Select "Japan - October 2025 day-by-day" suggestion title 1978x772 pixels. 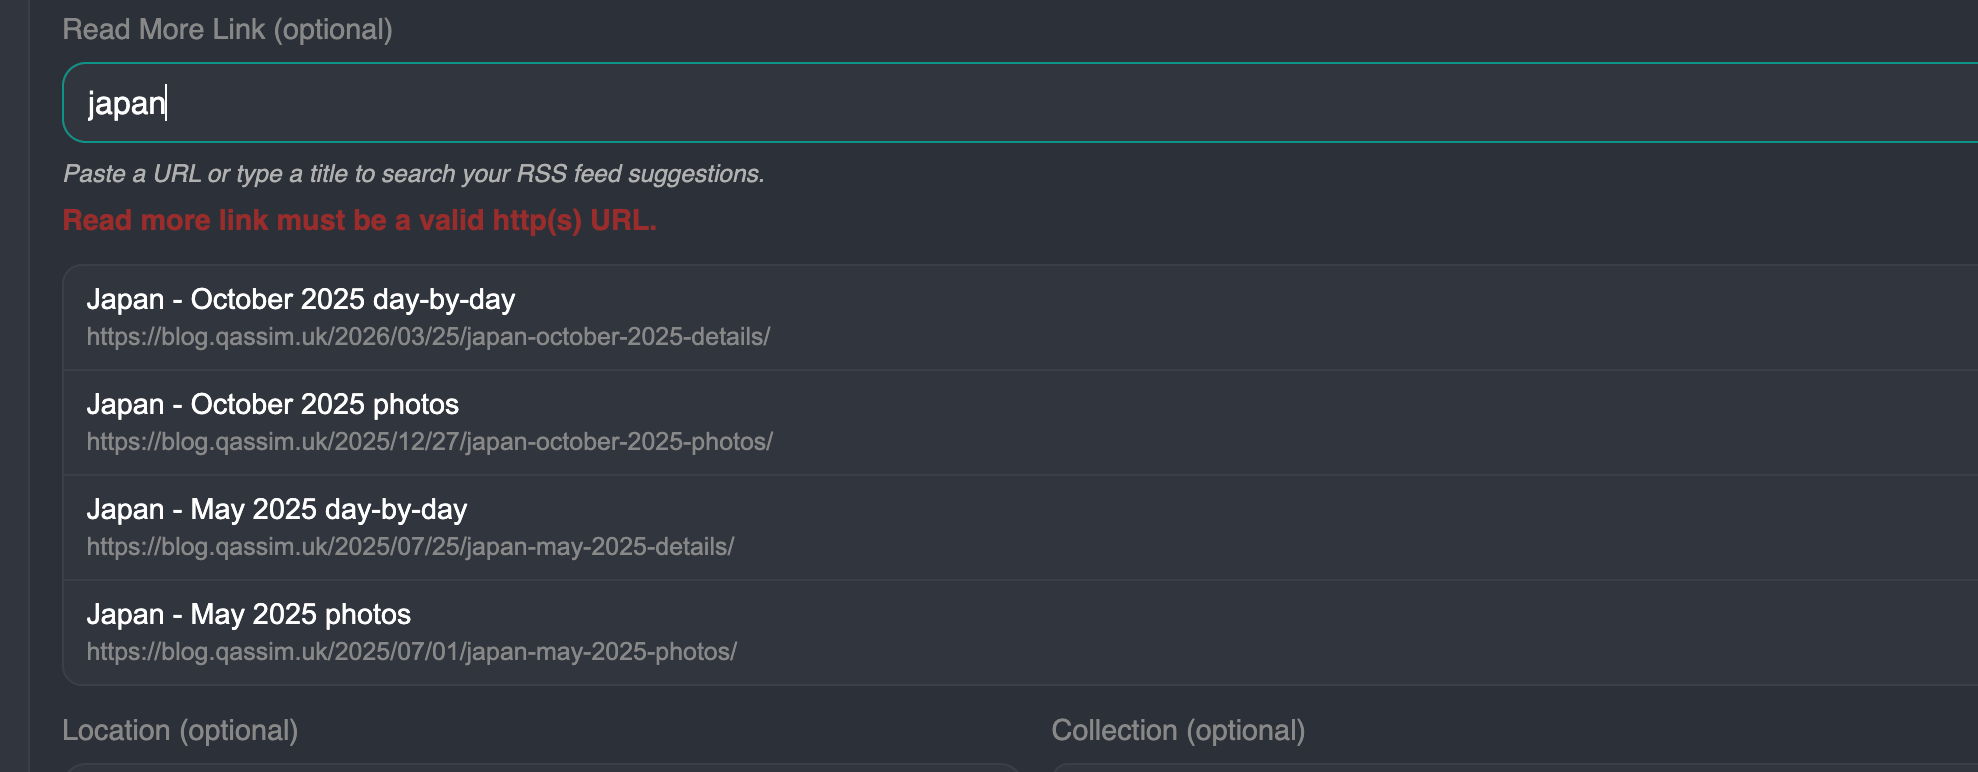tap(301, 300)
